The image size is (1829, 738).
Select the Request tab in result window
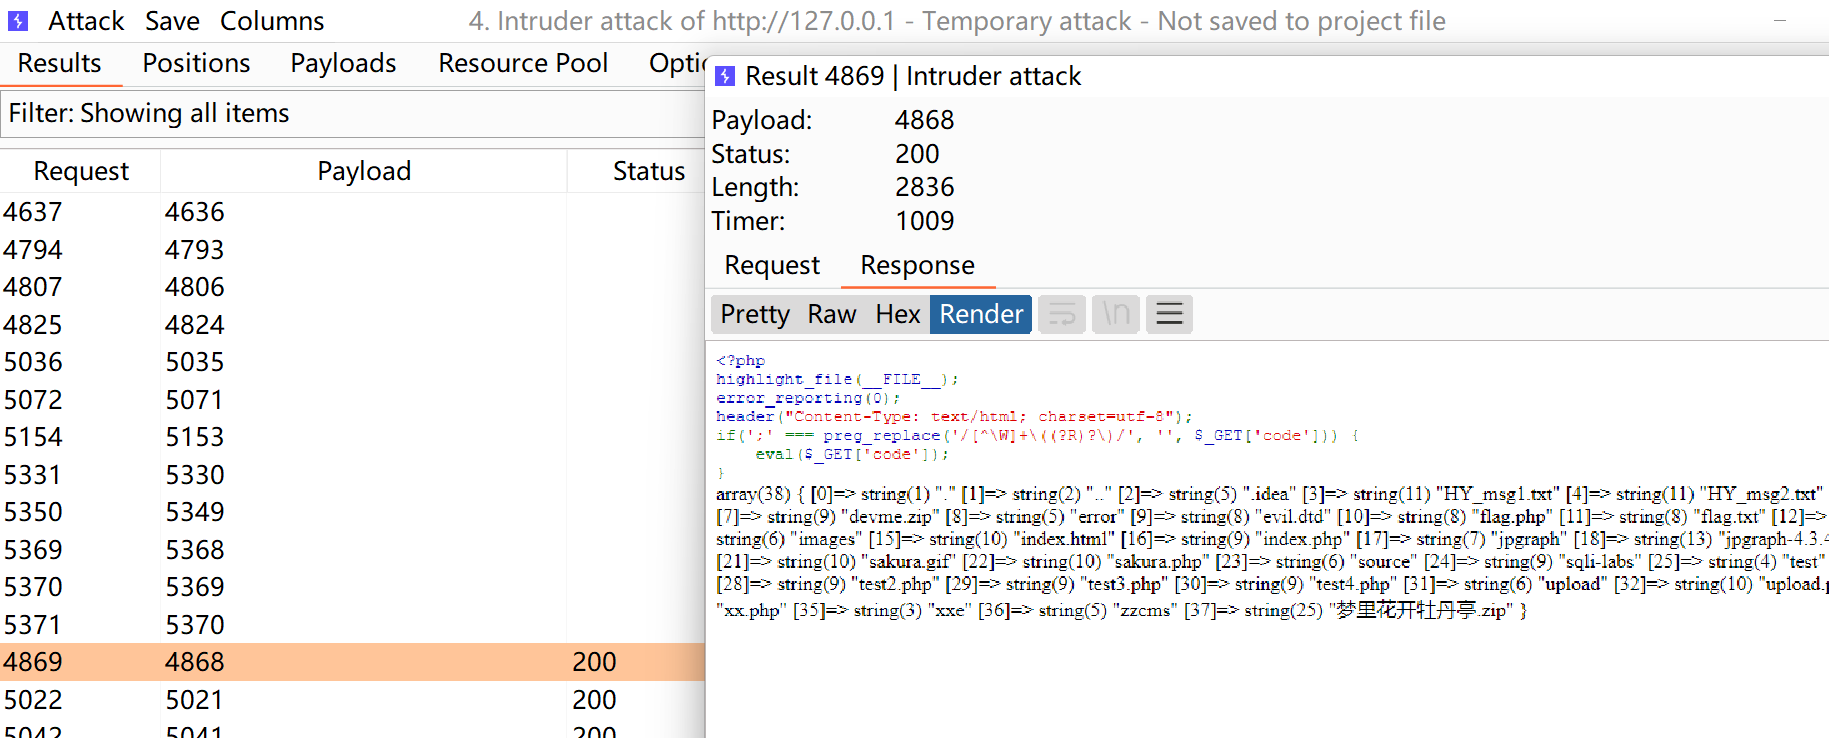click(771, 265)
